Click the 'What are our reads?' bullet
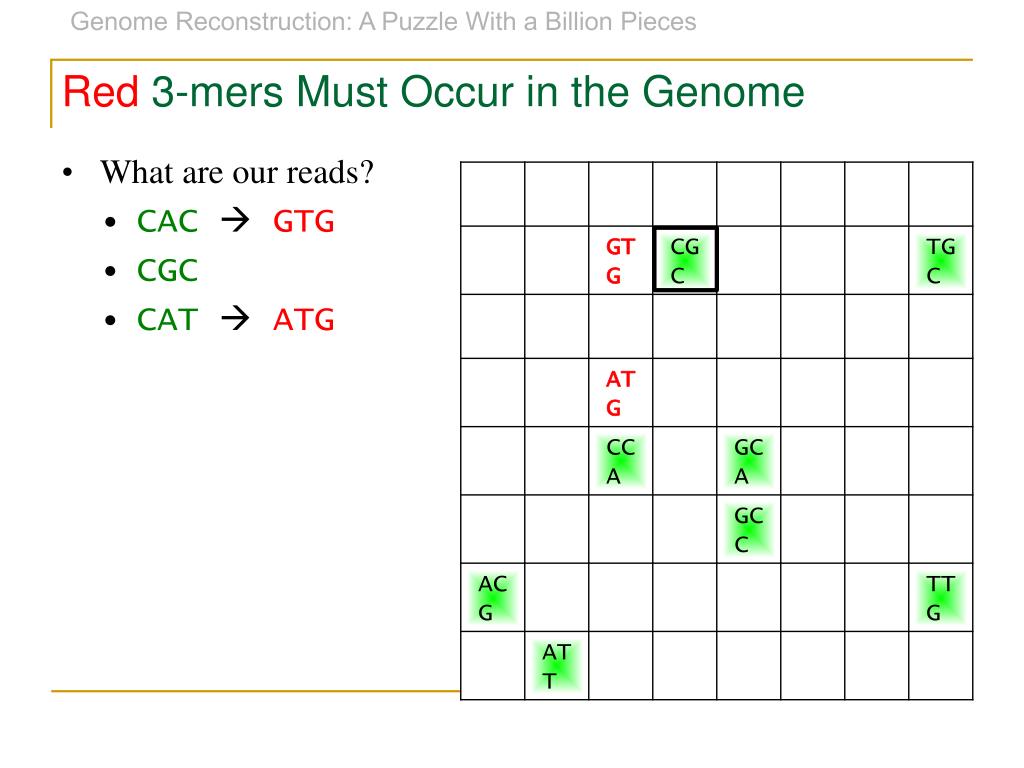The image size is (1024, 768). [236, 172]
